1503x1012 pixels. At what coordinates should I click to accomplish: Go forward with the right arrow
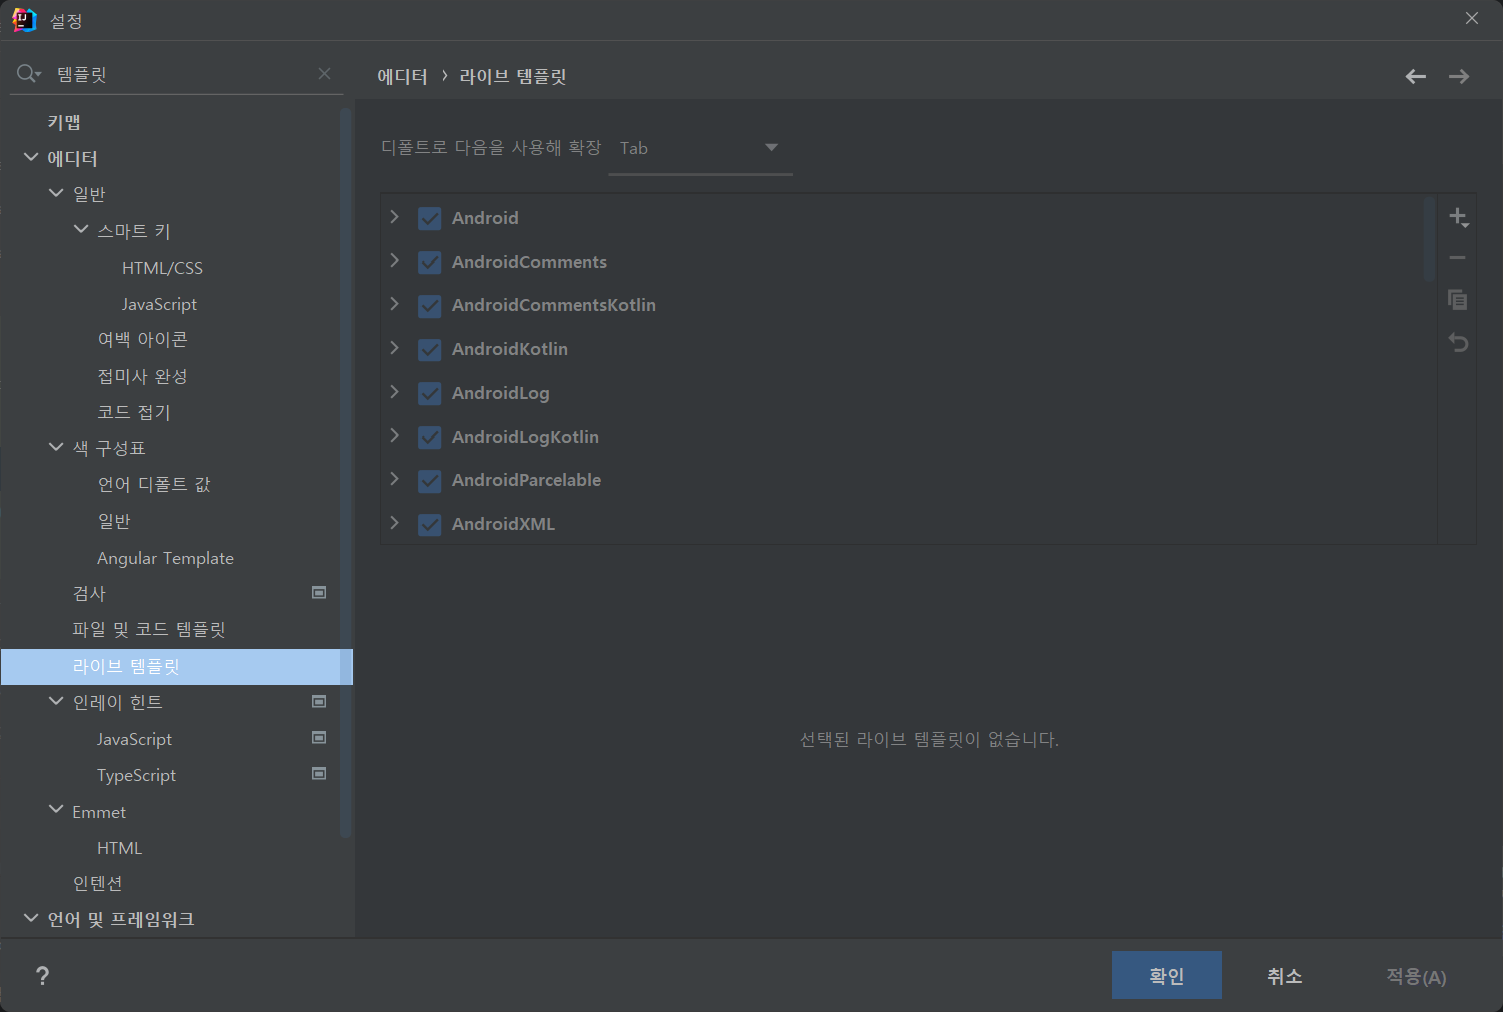pyautogui.click(x=1459, y=76)
